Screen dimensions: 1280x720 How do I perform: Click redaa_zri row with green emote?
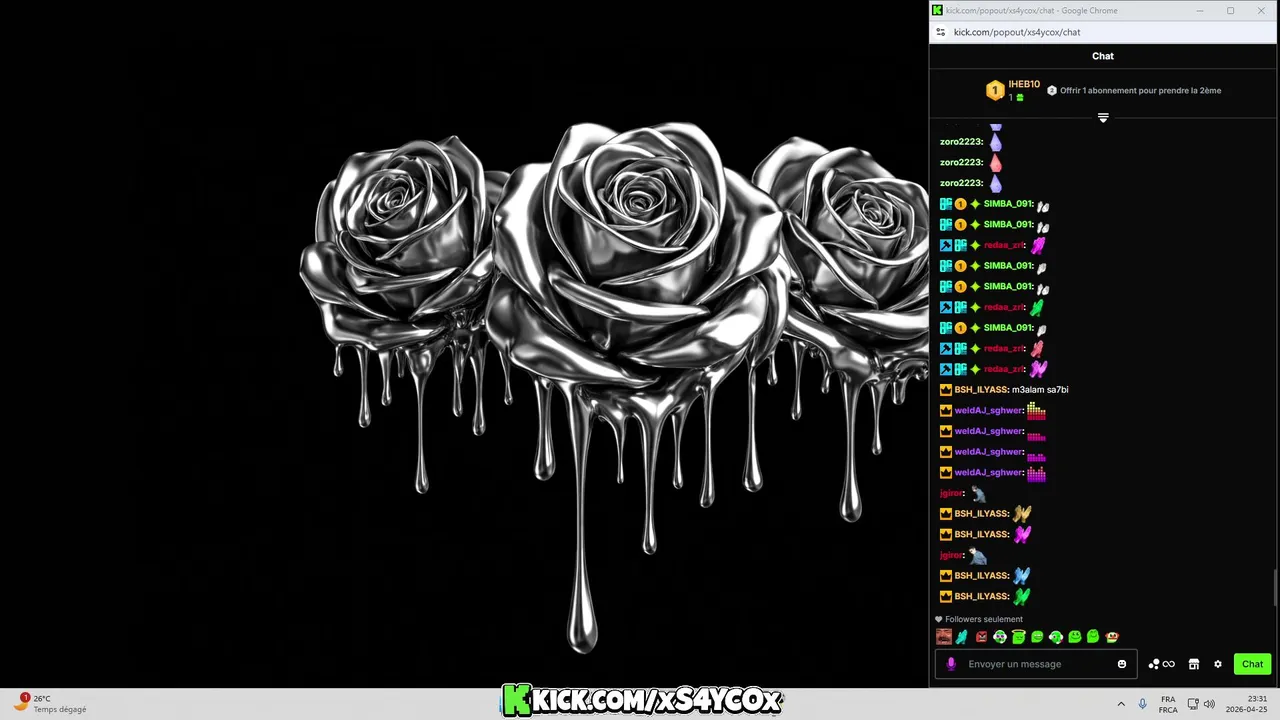[992, 307]
